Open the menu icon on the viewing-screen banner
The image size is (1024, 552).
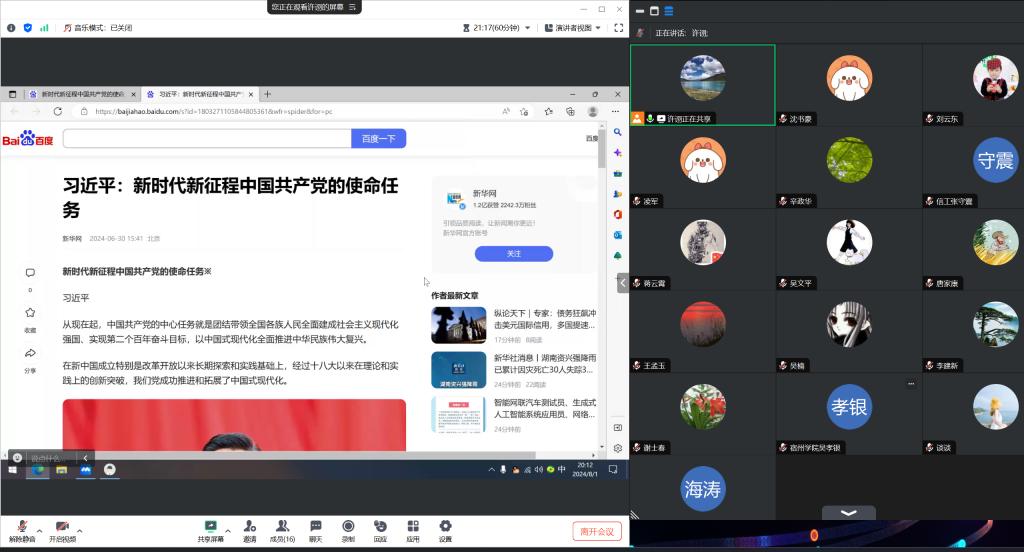tap(352, 7)
